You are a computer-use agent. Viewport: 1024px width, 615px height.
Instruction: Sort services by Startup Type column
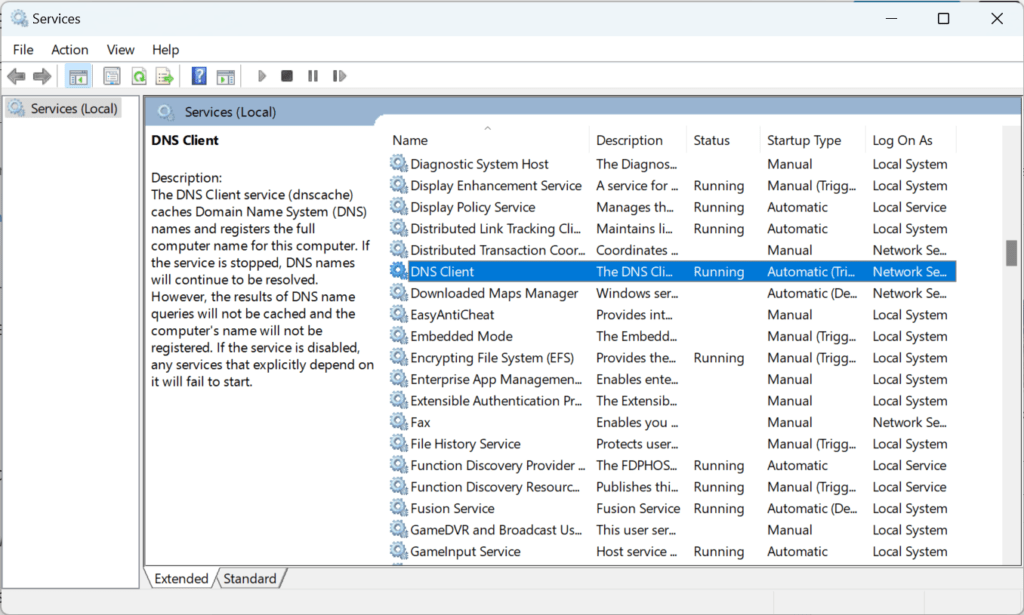point(803,139)
